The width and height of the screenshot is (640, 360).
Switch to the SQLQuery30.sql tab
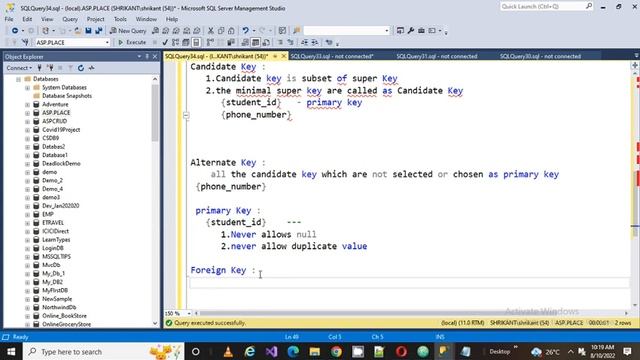coord(540,56)
